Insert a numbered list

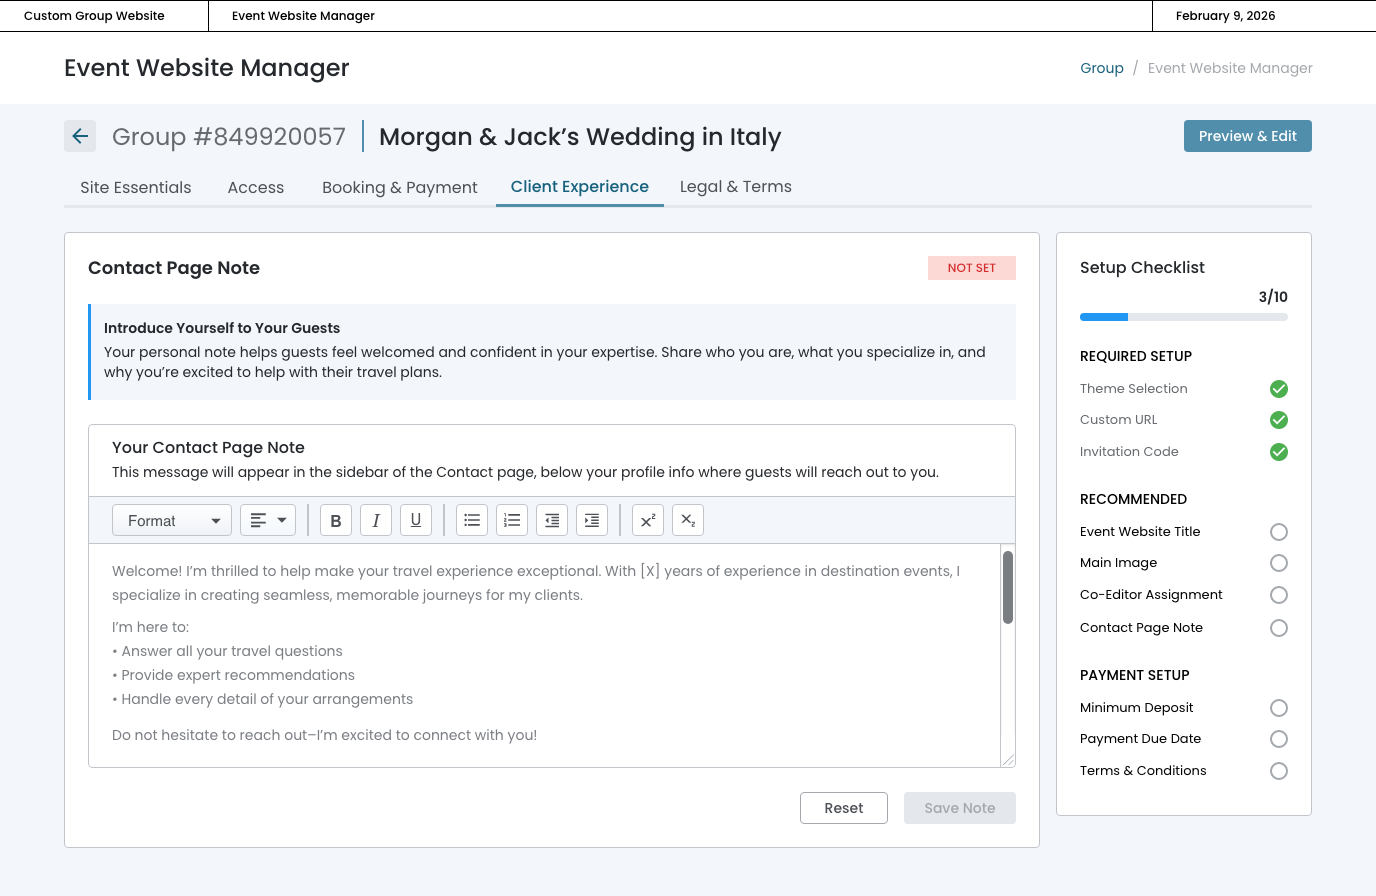point(512,520)
